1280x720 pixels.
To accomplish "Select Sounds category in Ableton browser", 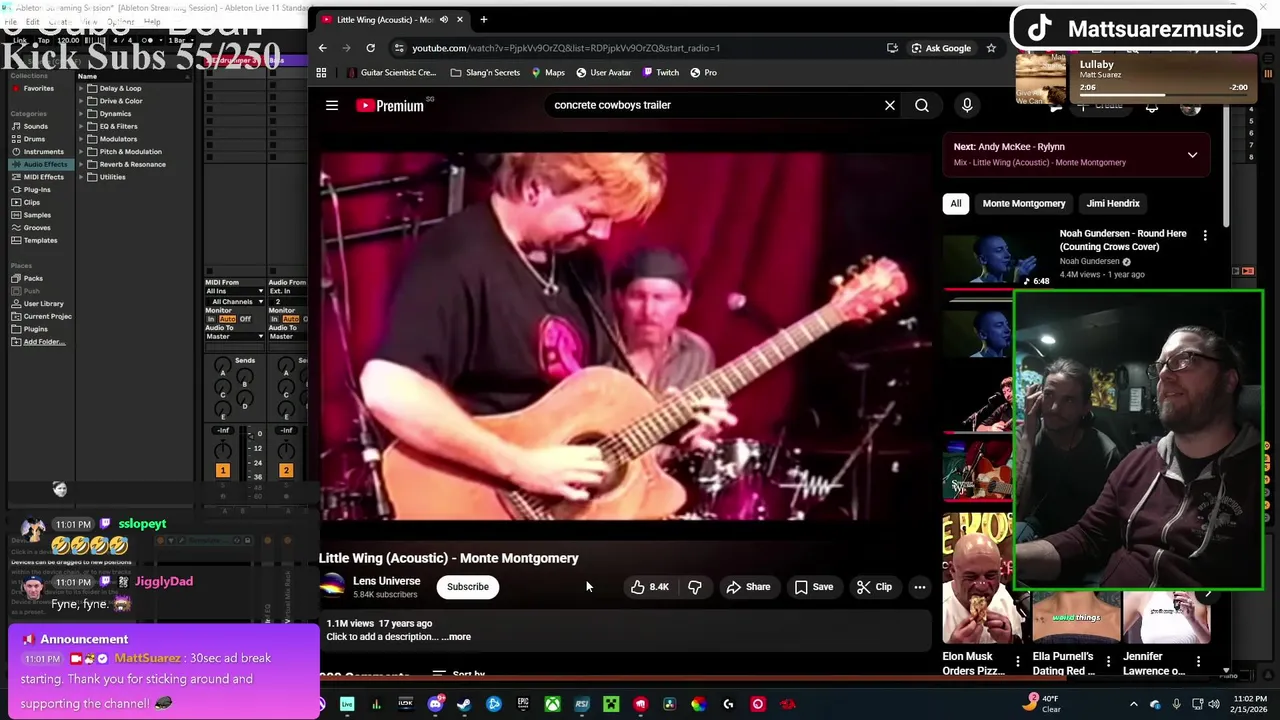I will coord(36,126).
